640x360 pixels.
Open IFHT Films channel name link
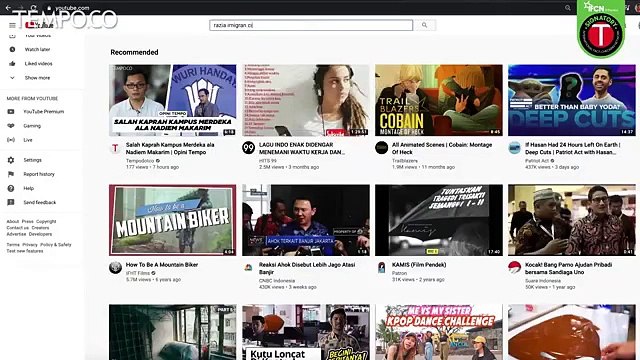point(138,273)
